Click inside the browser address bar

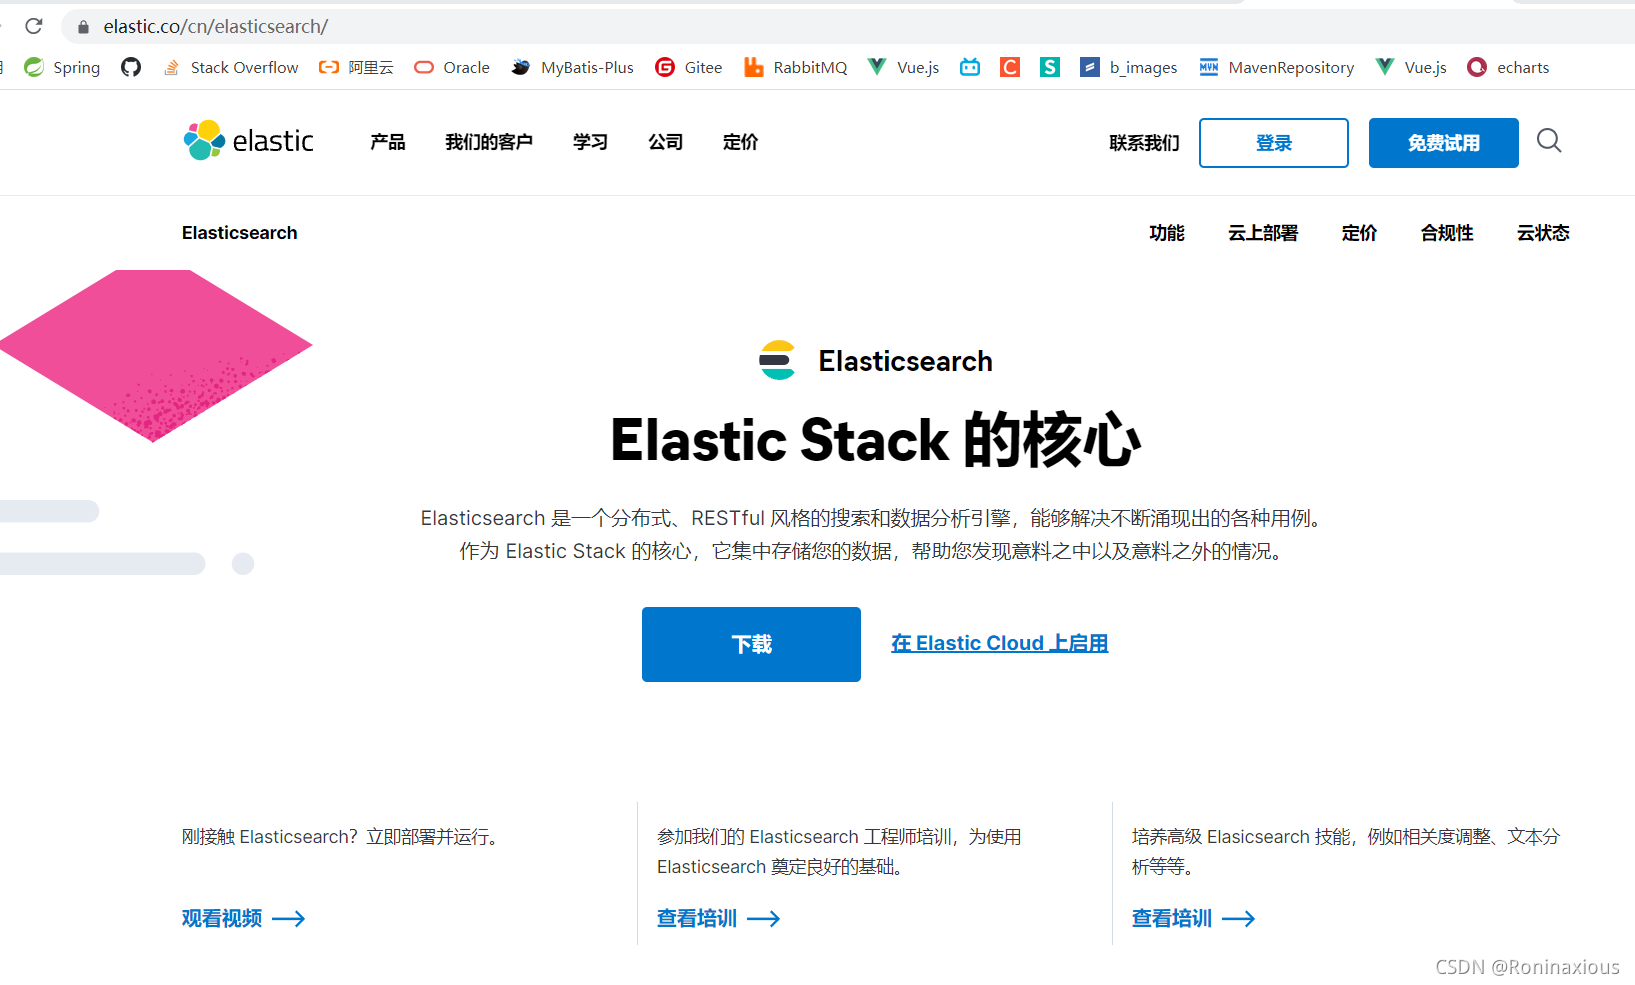point(400,27)
